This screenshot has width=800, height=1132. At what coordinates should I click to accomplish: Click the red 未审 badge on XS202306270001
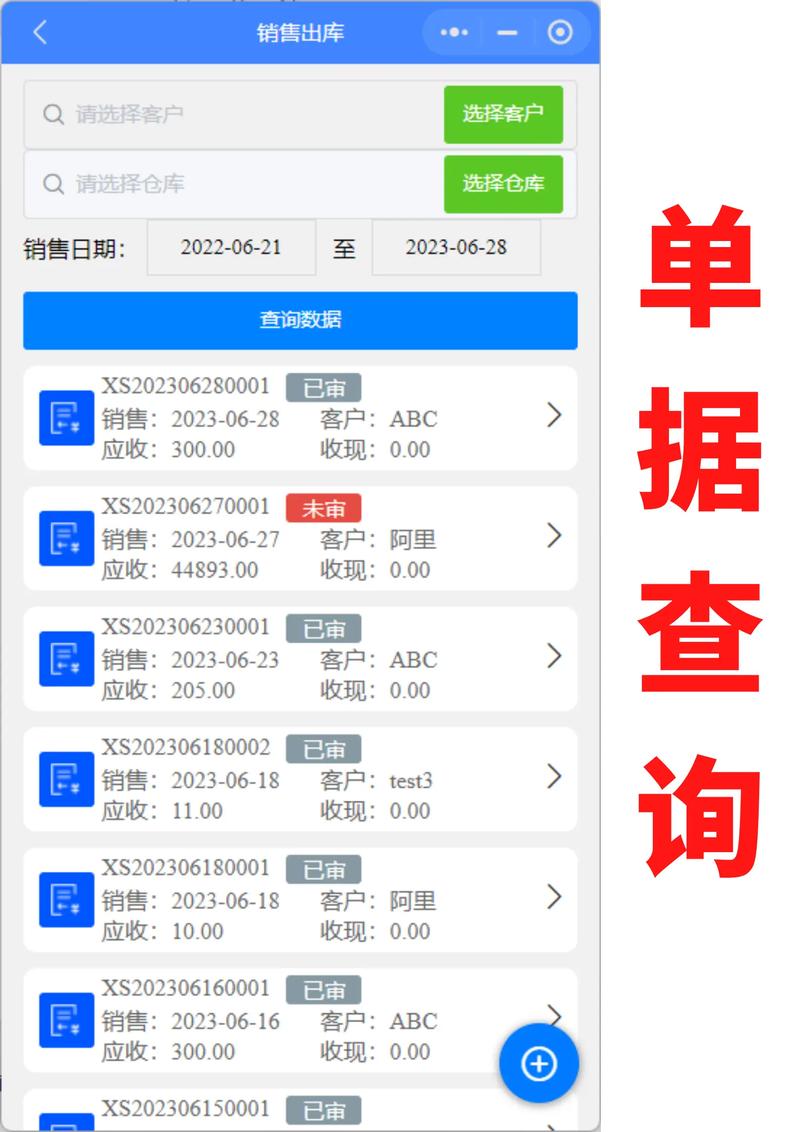323,508
